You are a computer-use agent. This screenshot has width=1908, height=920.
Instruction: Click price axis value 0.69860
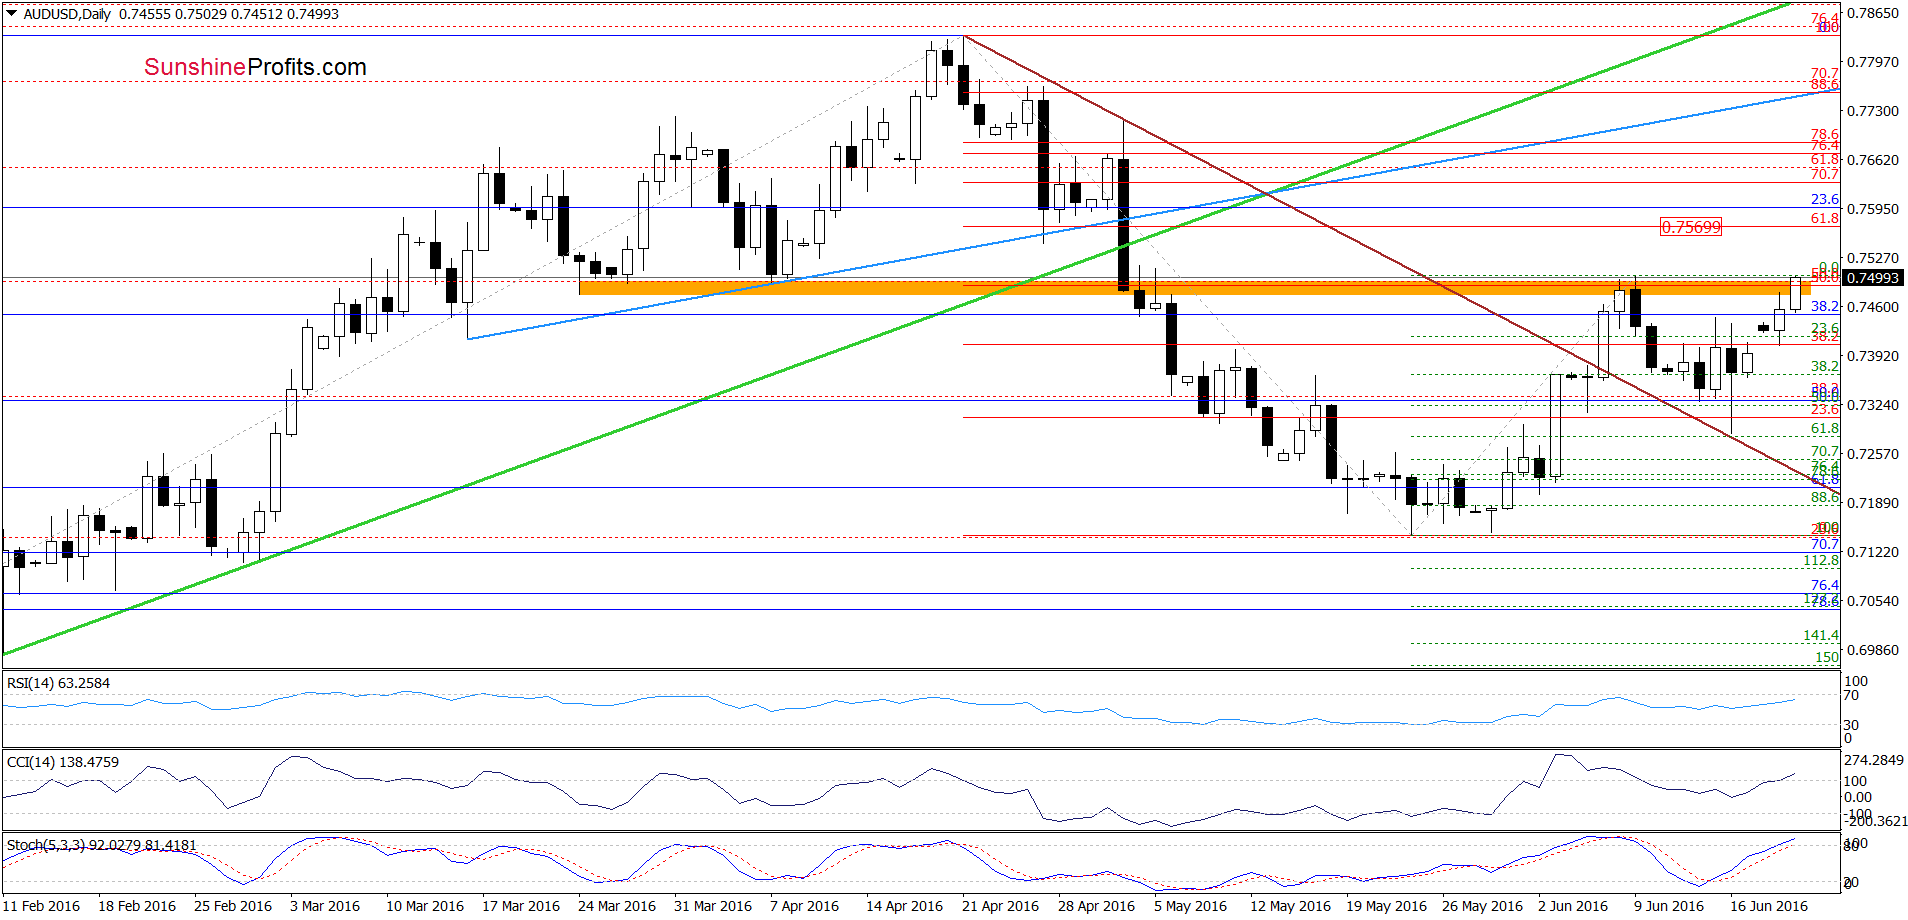(x=1872, y=650)
